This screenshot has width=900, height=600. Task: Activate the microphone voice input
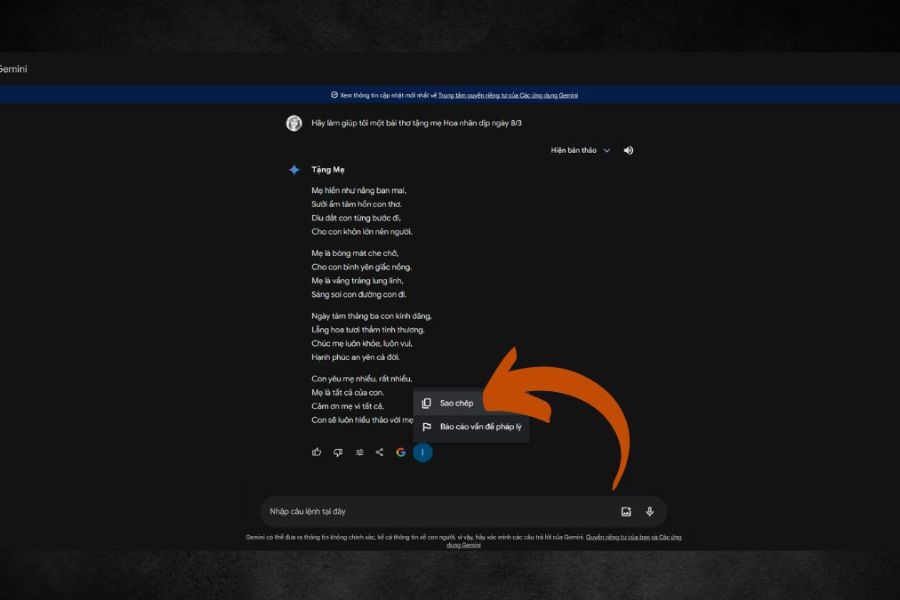click(x=649, y=511)
